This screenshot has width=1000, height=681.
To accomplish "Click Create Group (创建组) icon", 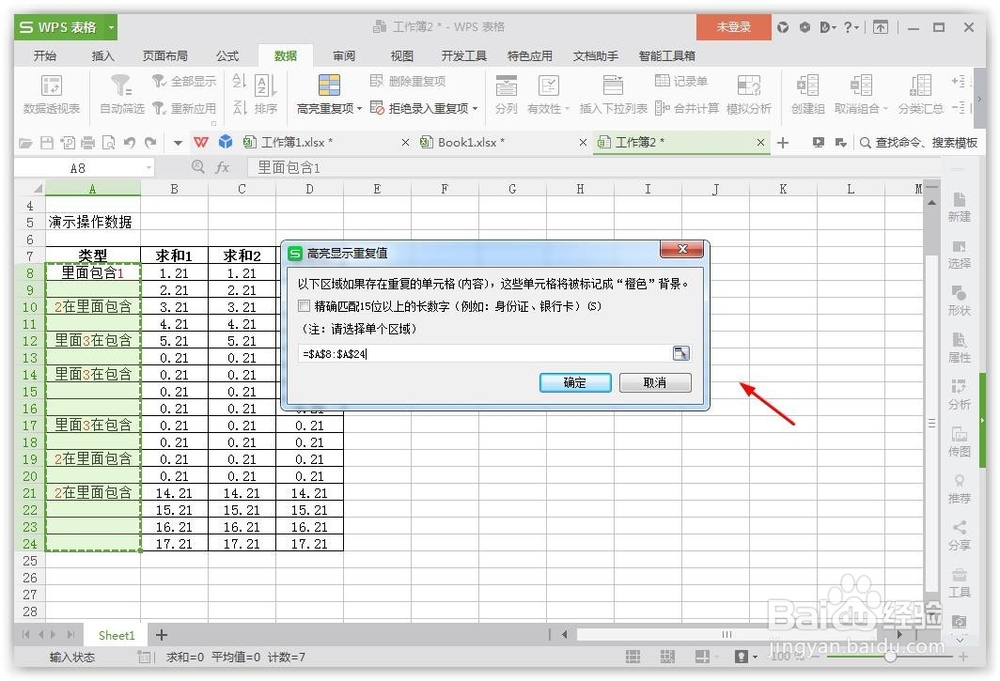I will tap(807, 85).
